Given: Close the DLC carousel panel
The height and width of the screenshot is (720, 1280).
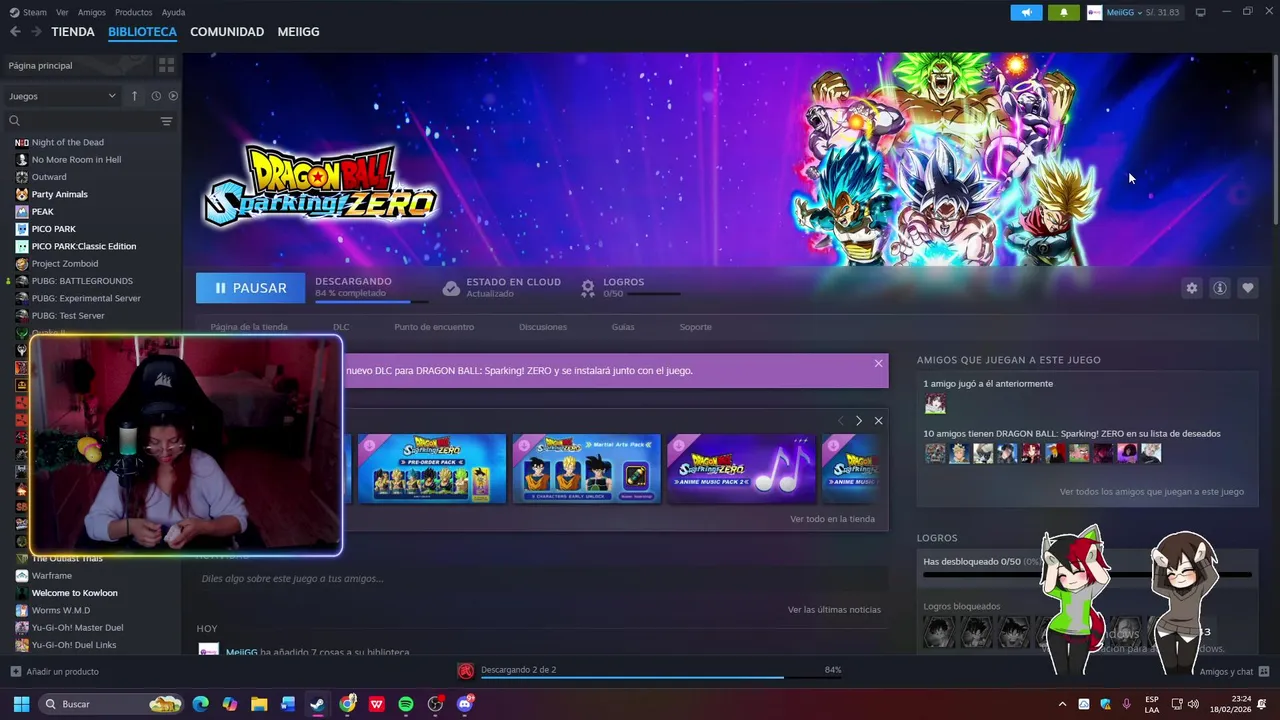Looking at the screenshot, I should (878, 421).
